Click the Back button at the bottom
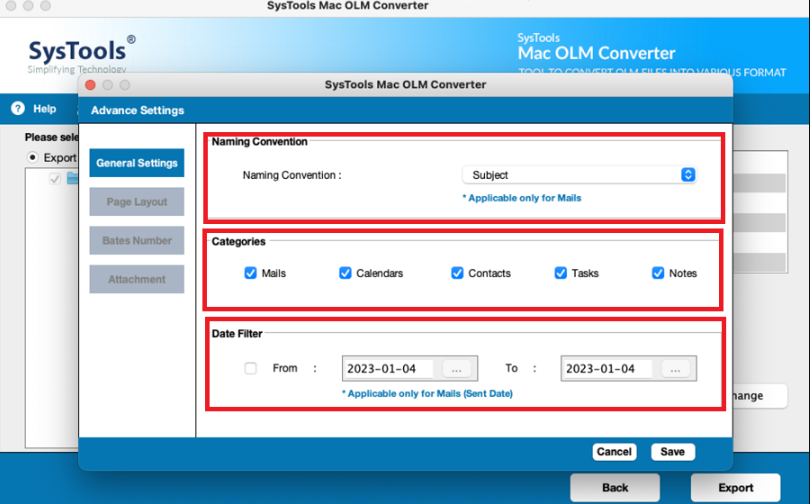The height and width of the screenshot is (504, 810). coord(615,487)
